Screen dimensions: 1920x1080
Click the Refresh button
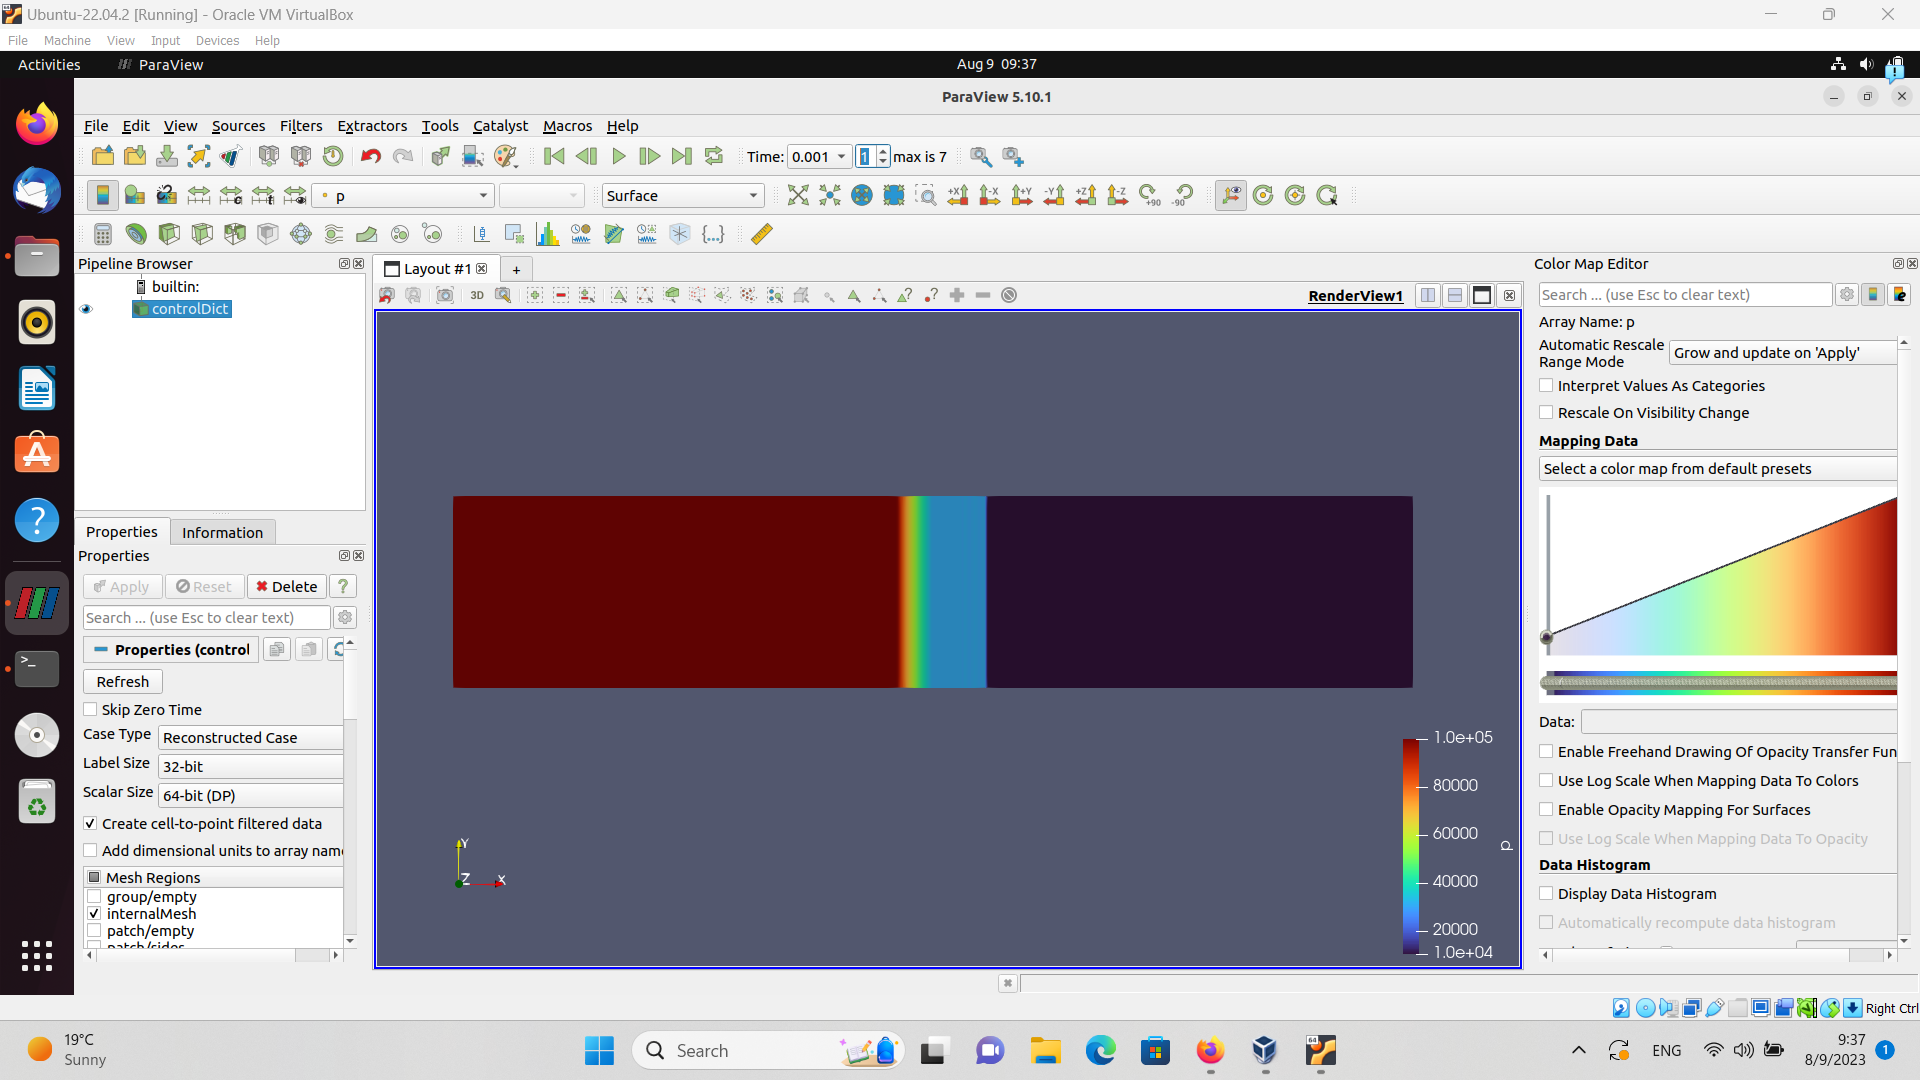[123, 682]
